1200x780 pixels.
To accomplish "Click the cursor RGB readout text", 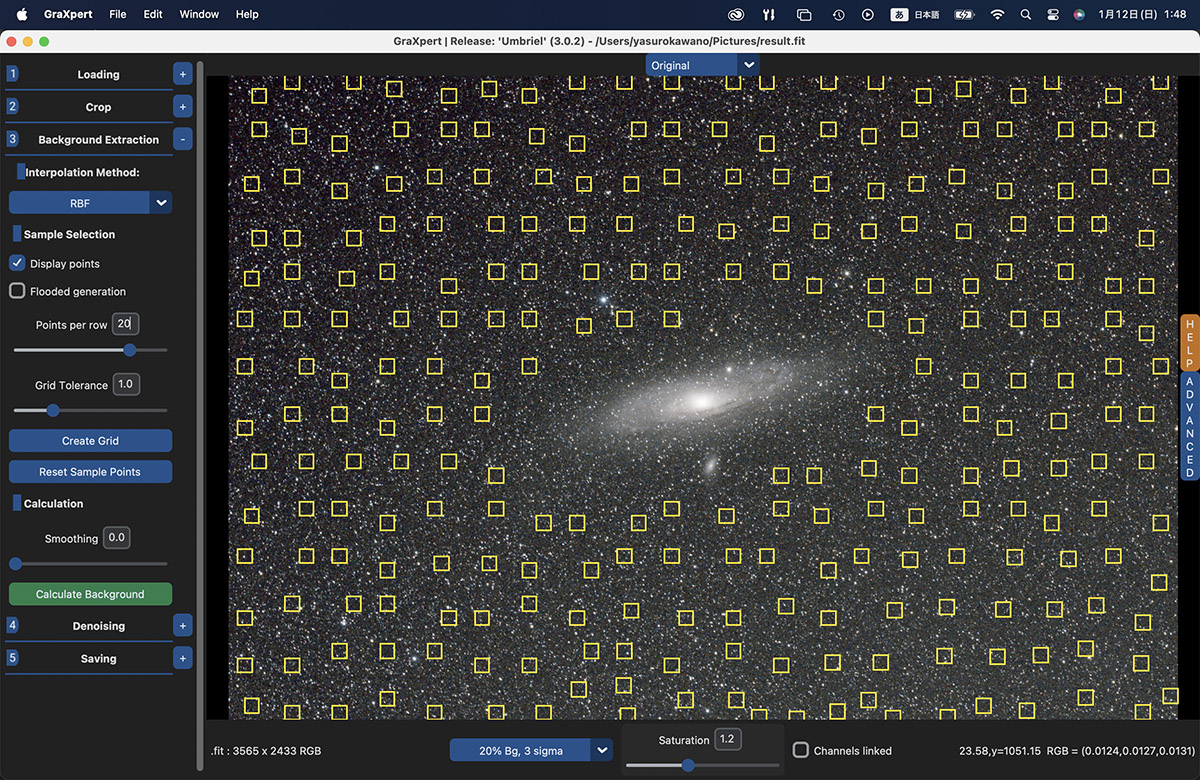I will point(1077,750).
